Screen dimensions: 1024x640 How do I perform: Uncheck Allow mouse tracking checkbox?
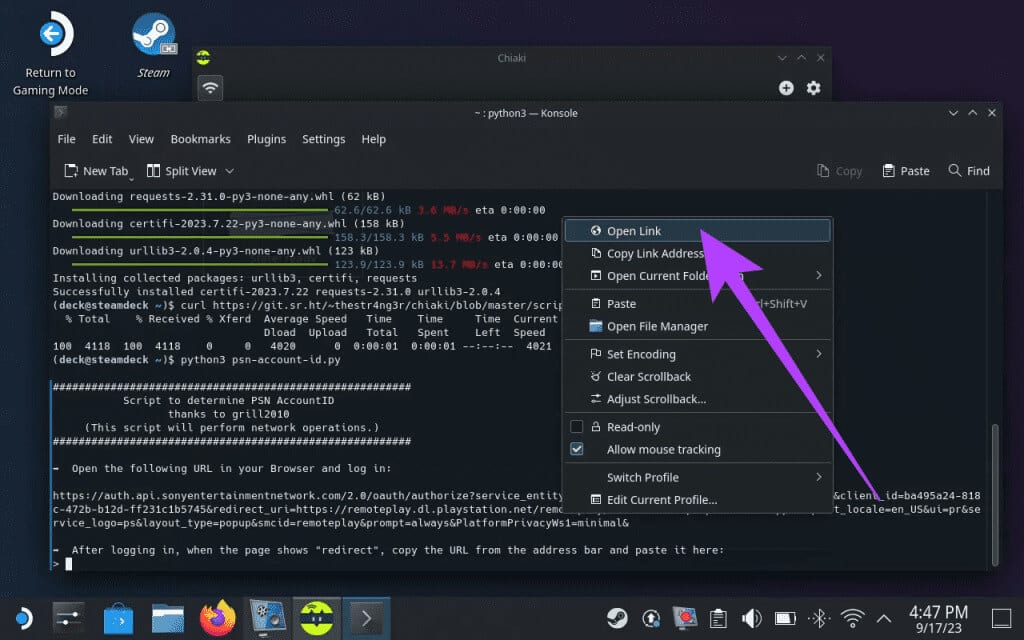point(577,449)
